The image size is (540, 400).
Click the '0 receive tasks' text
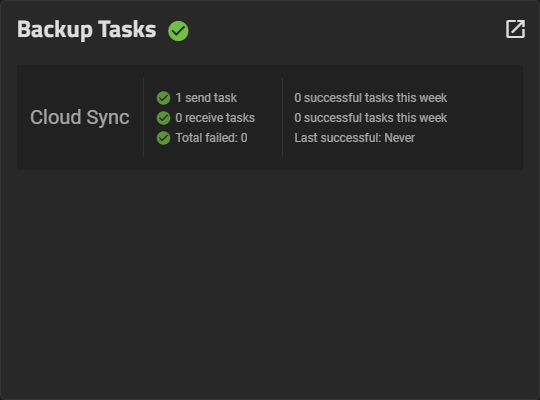(x=215, y=118)
